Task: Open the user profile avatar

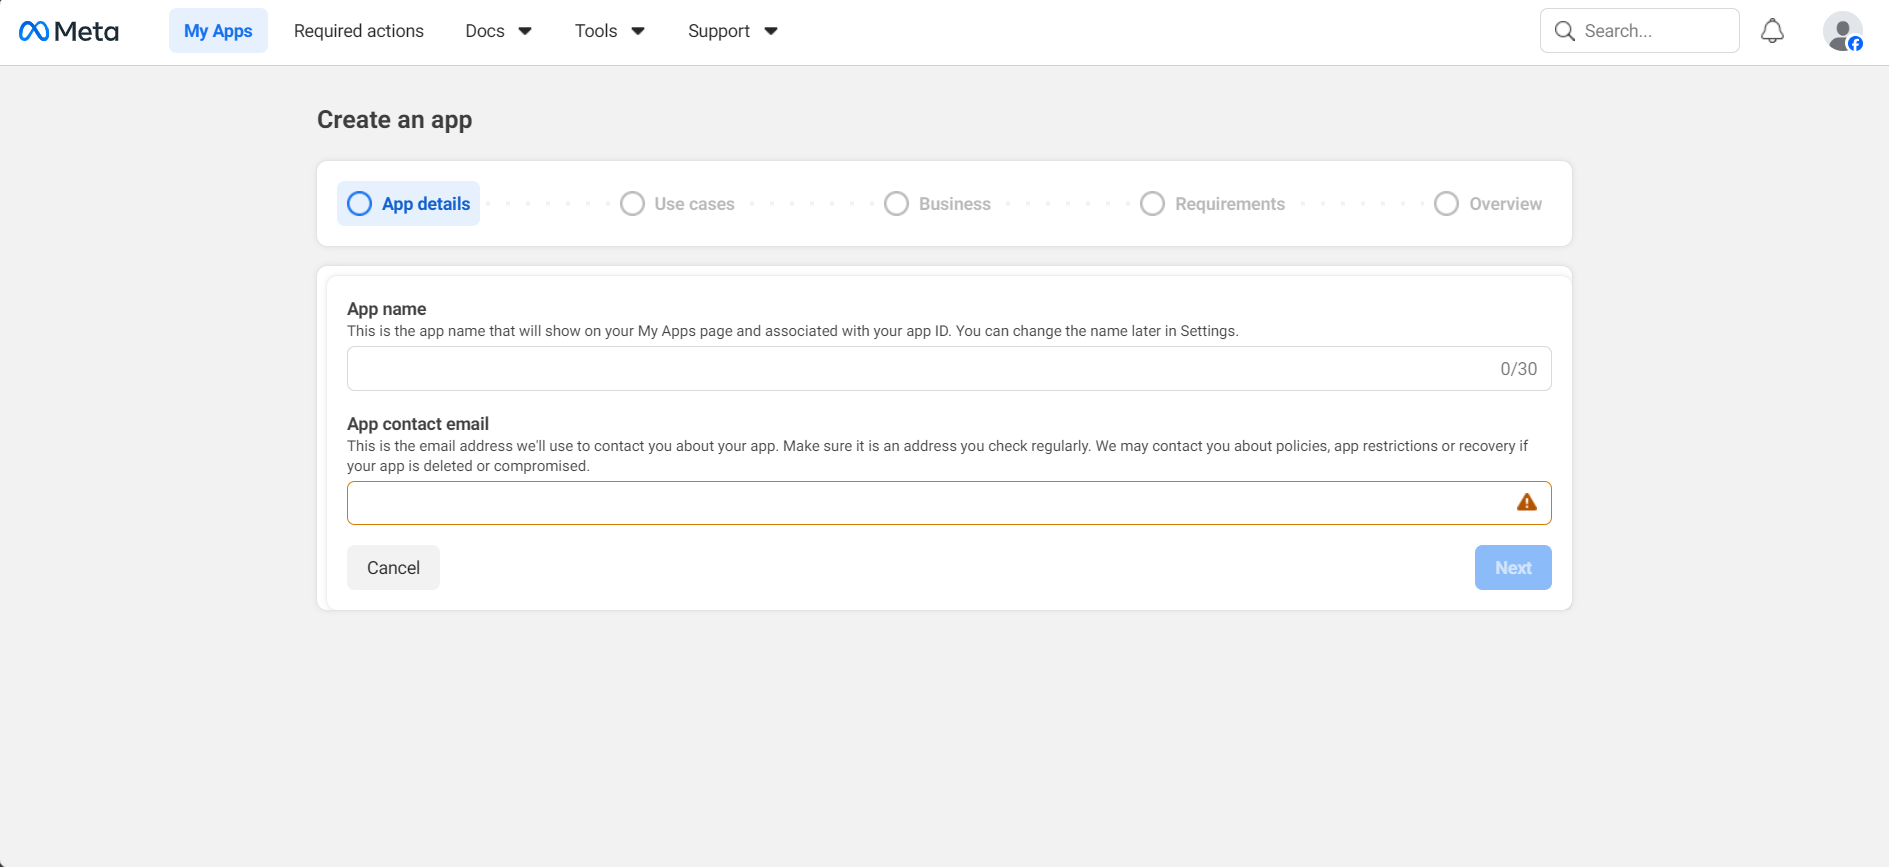Action: (x=1842, y=31)
